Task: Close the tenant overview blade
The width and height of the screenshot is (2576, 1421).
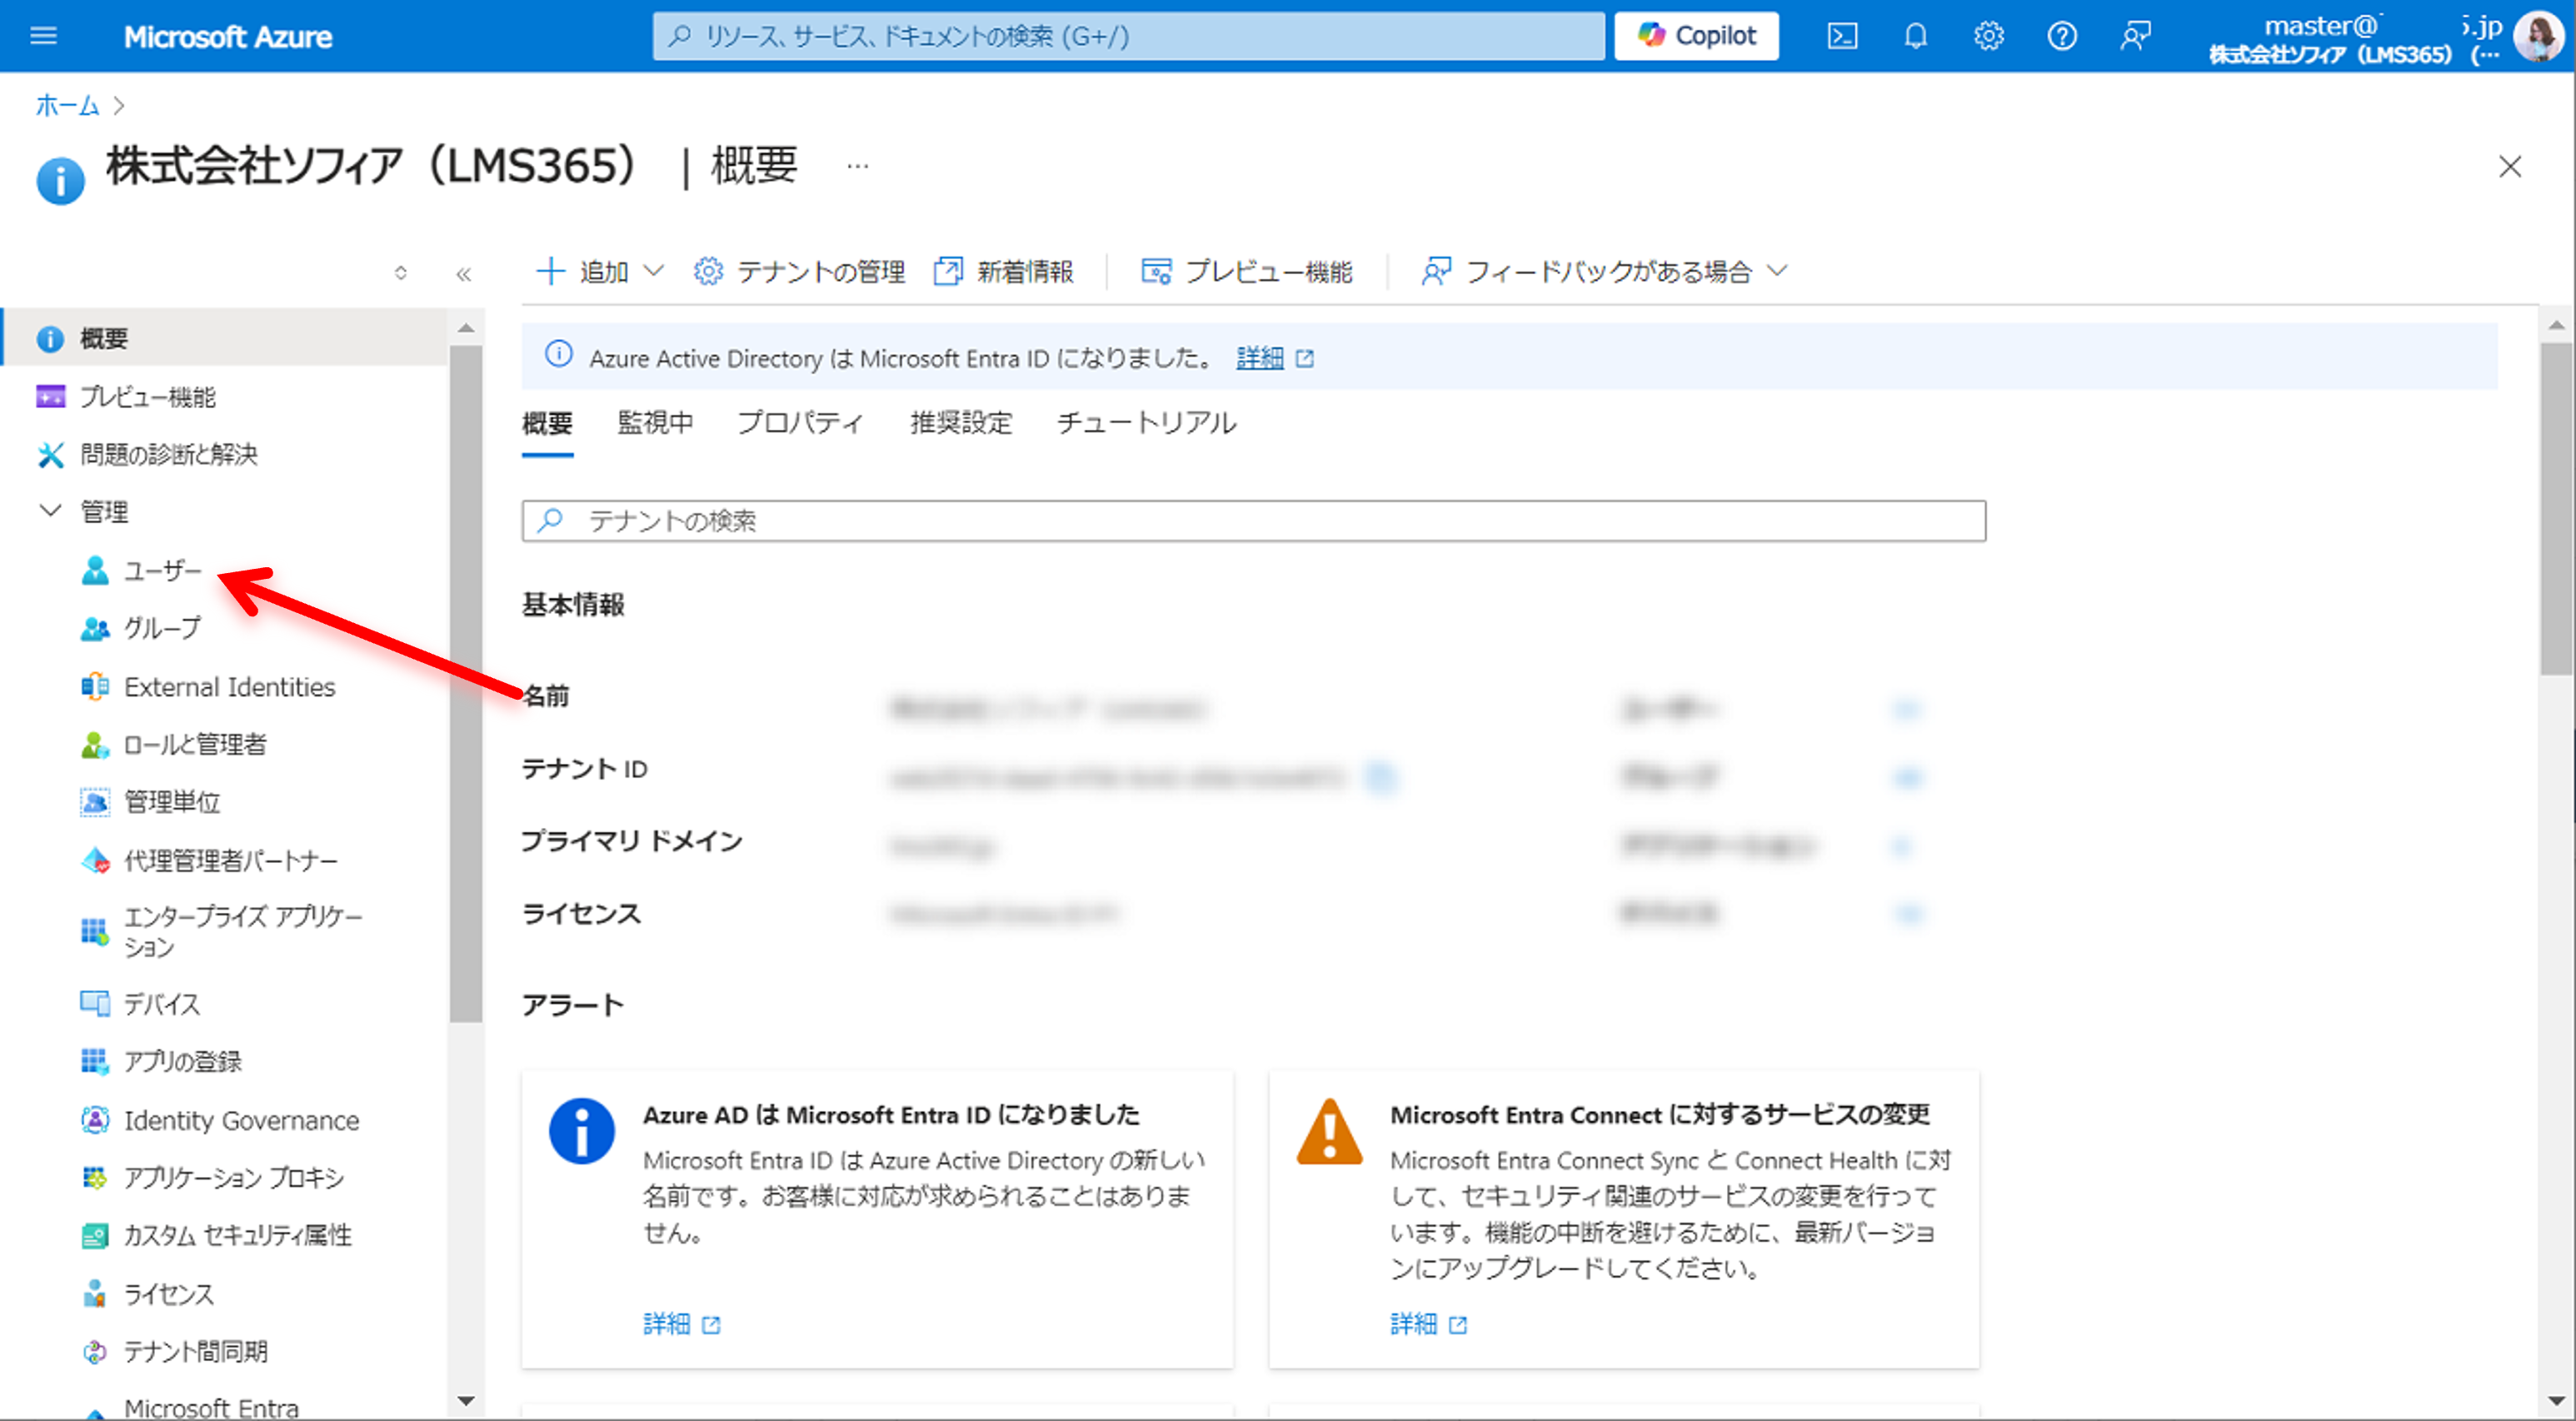Action: pyautogui.click(x=2509, y=166)
